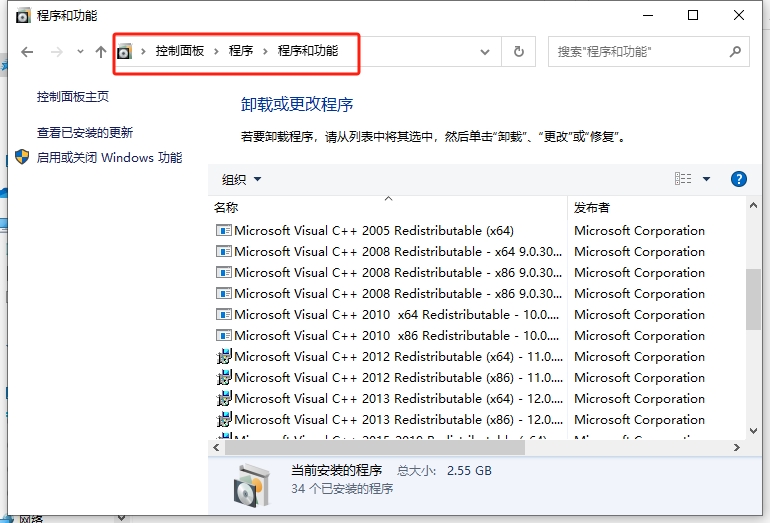Click scroll-up arrow of program list

753,206
